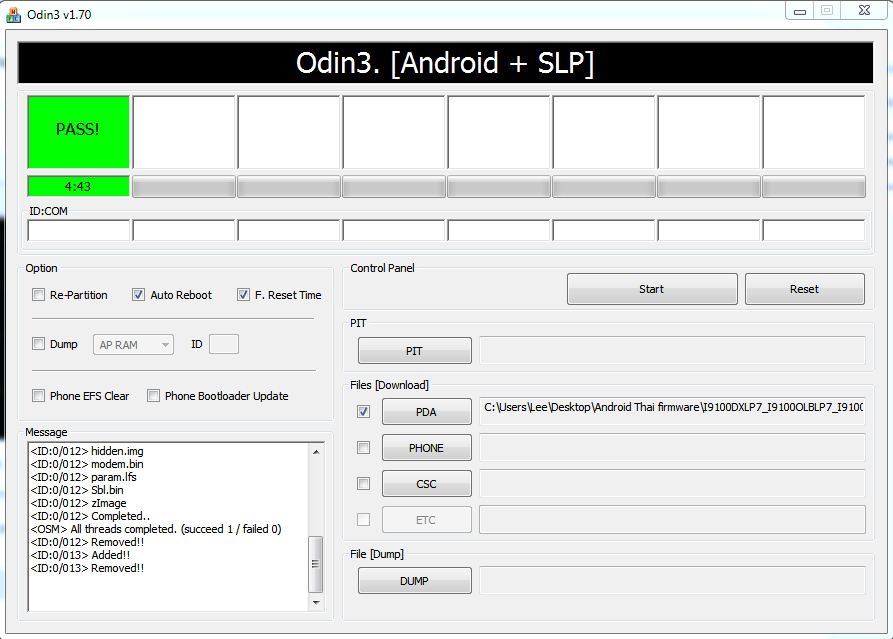Screen dimensions: 893x639
Task: Uncheck the PDA file checkbox
Action: click(363, 411)
